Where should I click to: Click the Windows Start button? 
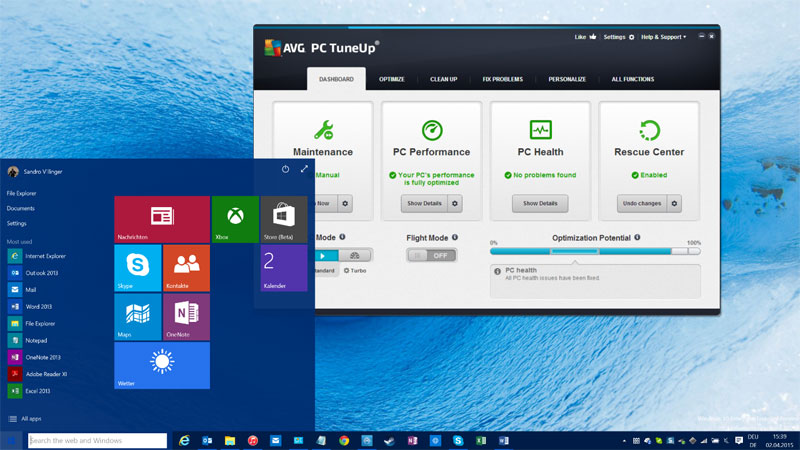[x=11, y=440]
